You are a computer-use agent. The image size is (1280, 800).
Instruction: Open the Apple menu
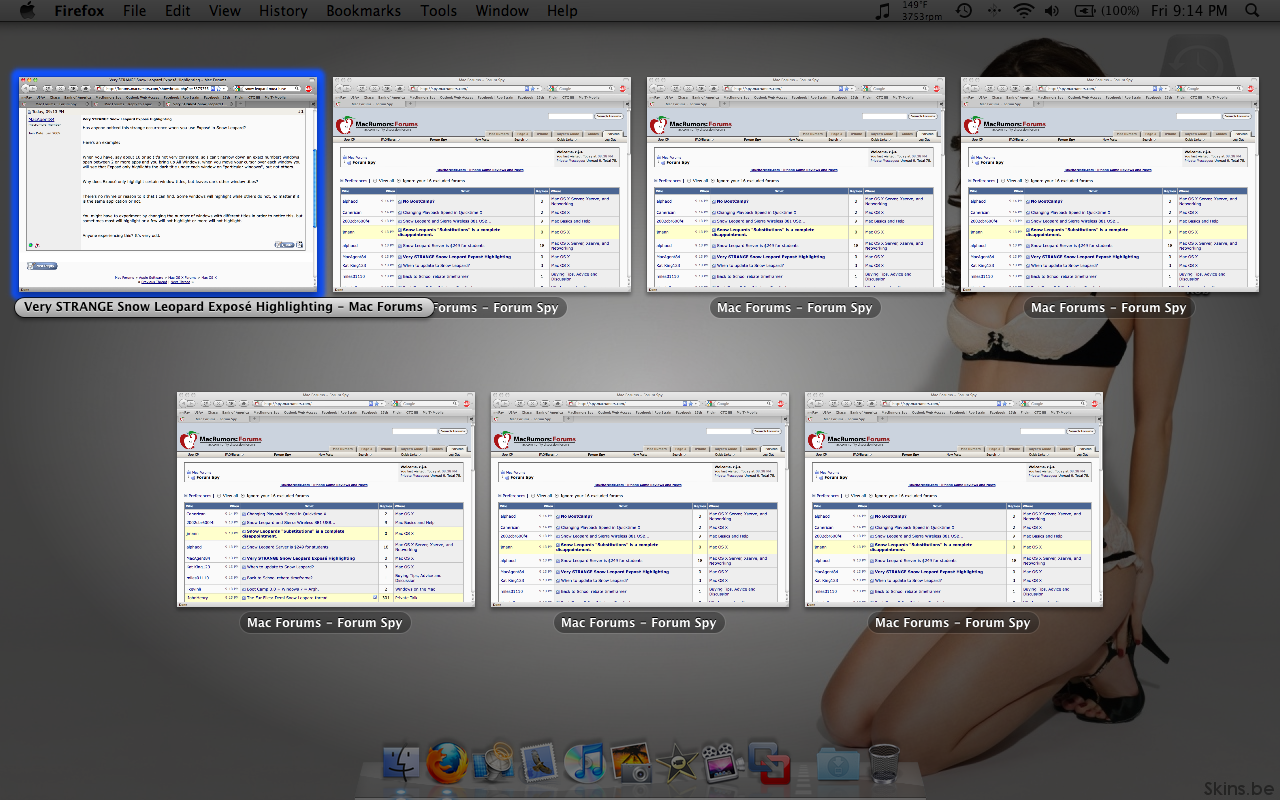pyautogui.click(x=27, y=10)
